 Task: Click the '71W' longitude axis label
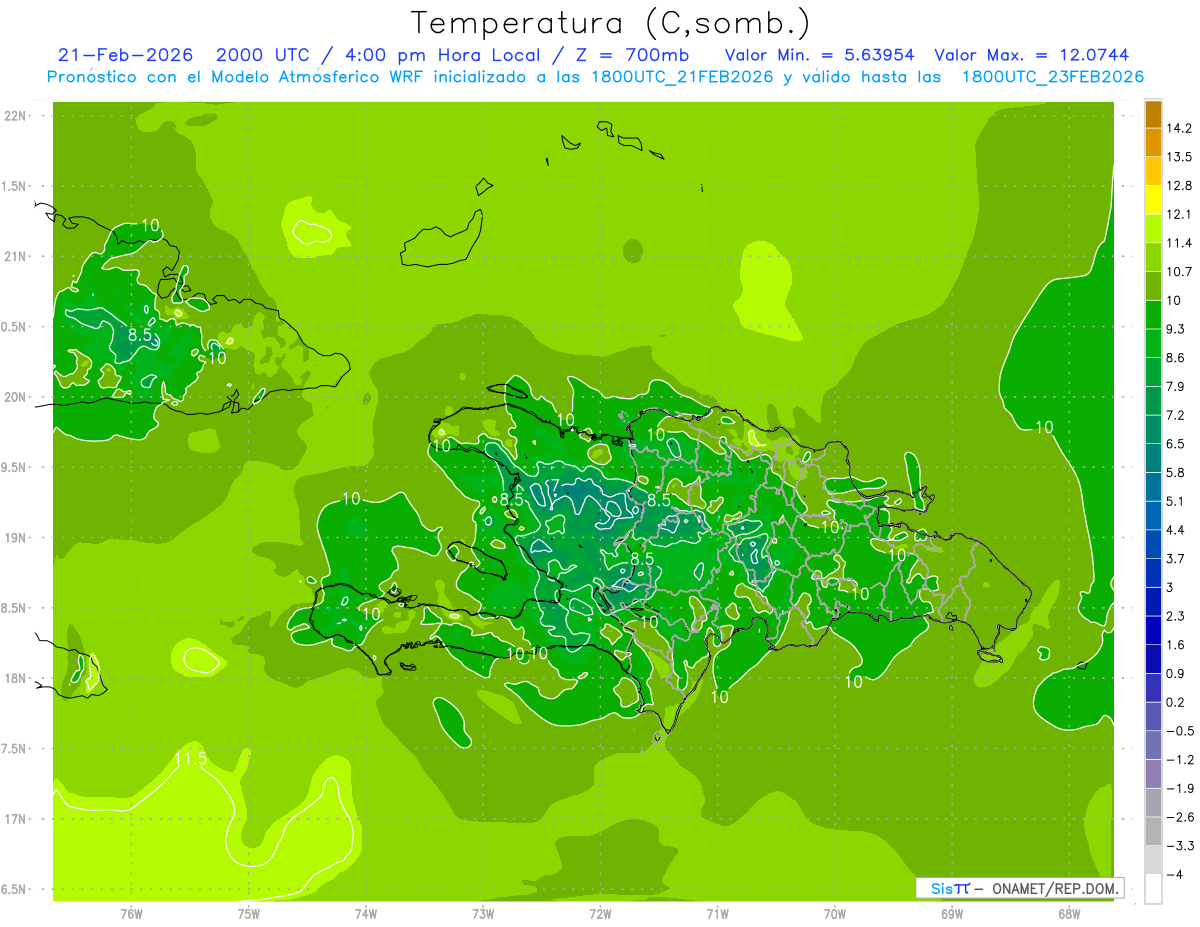[717, 914]
